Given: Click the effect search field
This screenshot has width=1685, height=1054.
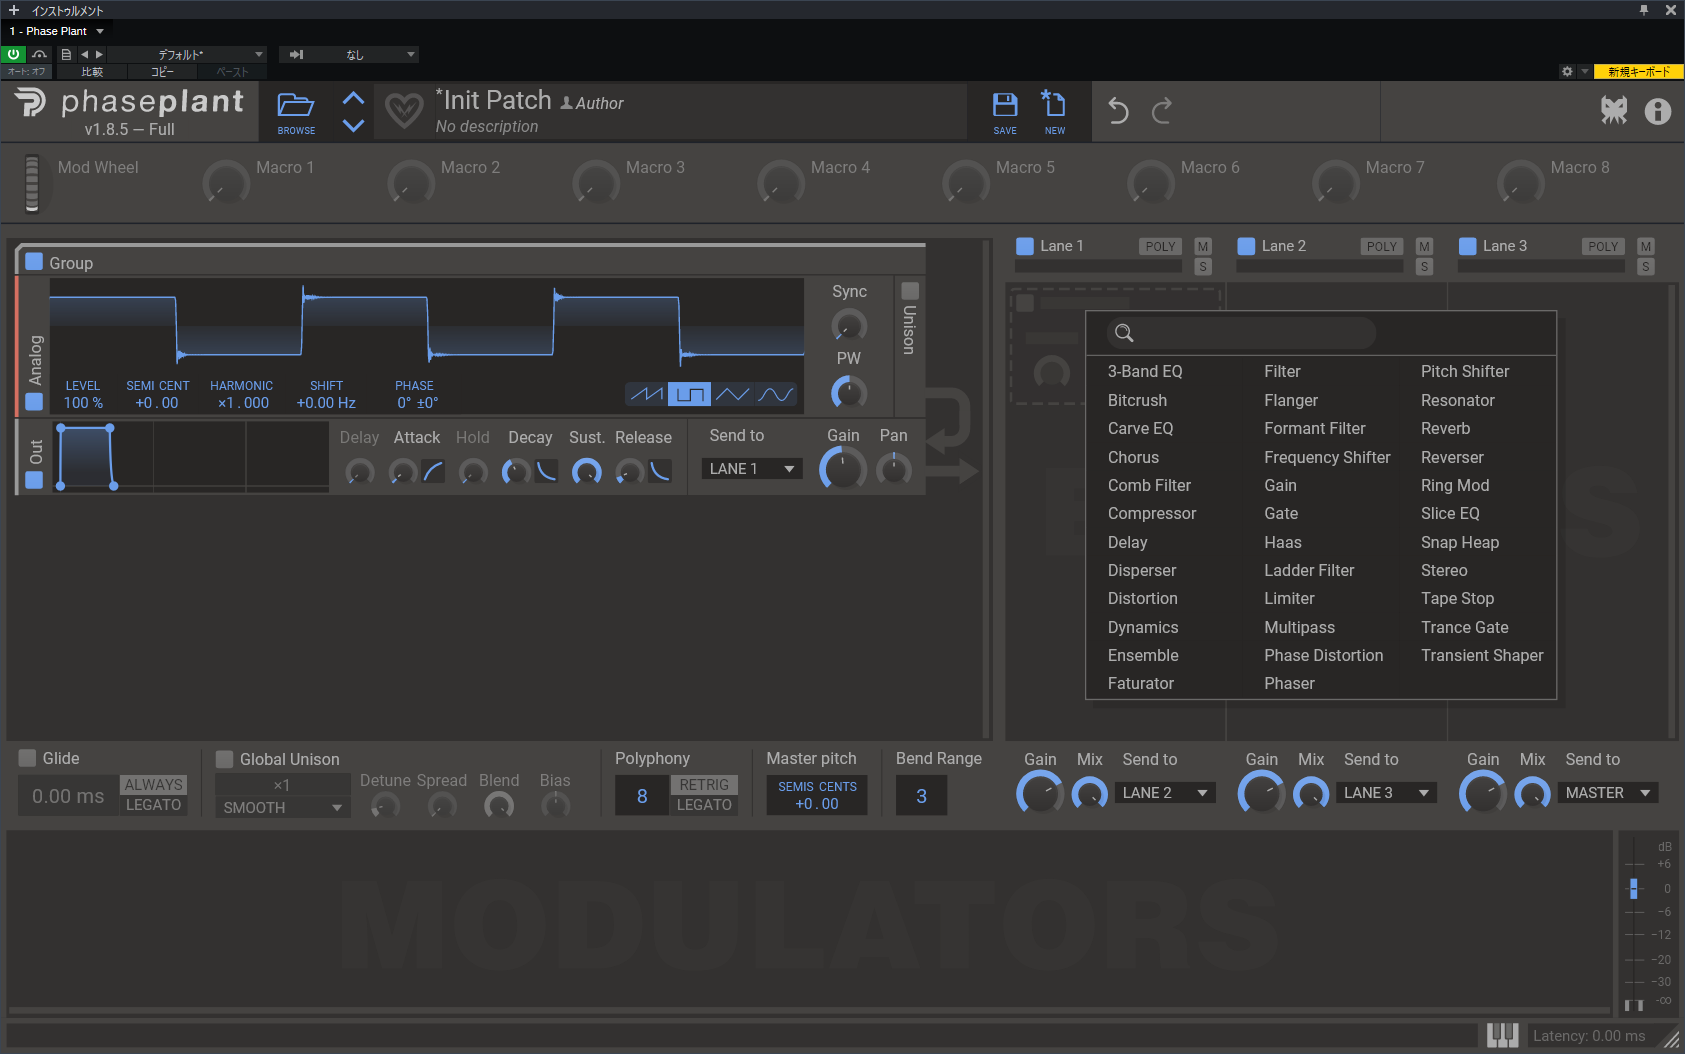Looking at the screenshot, I should (x=1240, y=333).
